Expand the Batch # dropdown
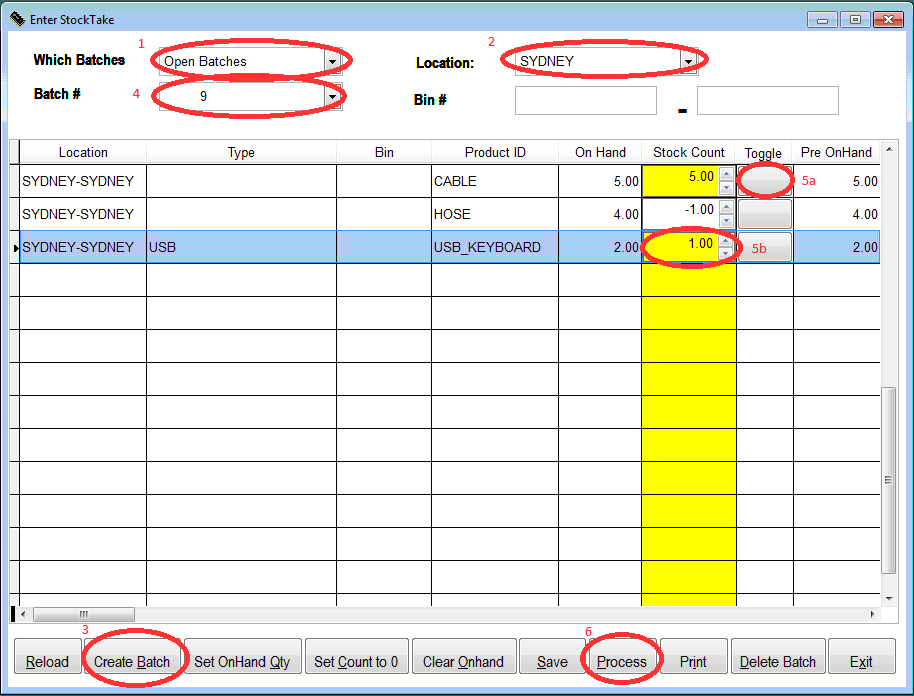 pyautogui.click(x=331, y=95)
